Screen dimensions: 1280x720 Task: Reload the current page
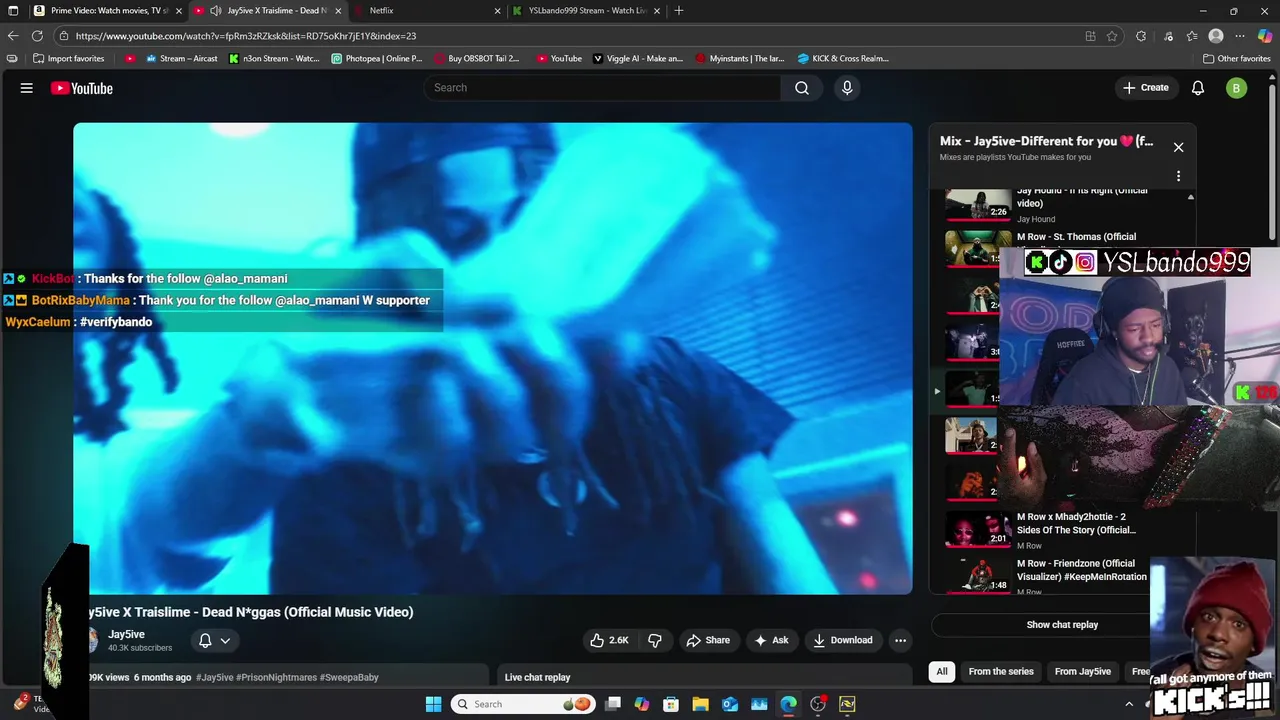click(37, 36)
